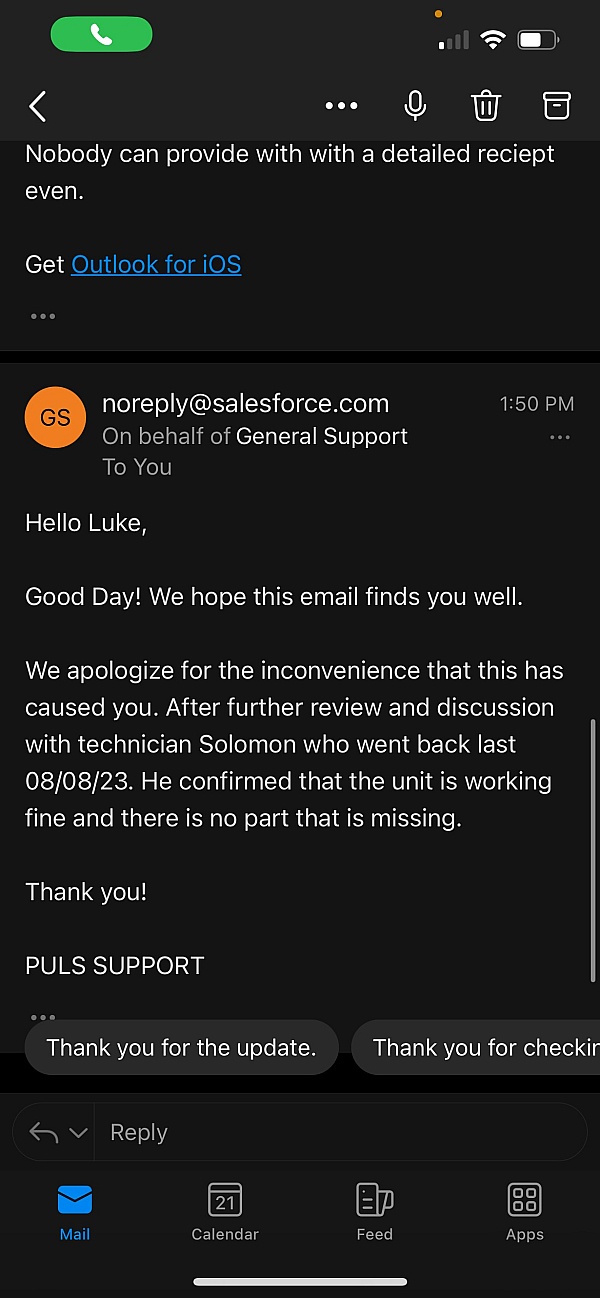The height and width of the screenshot is (1298, 600).
Task: Open the more options ellipsis in top toolbar
Action: pyautogui.click(x=341, y=106)
